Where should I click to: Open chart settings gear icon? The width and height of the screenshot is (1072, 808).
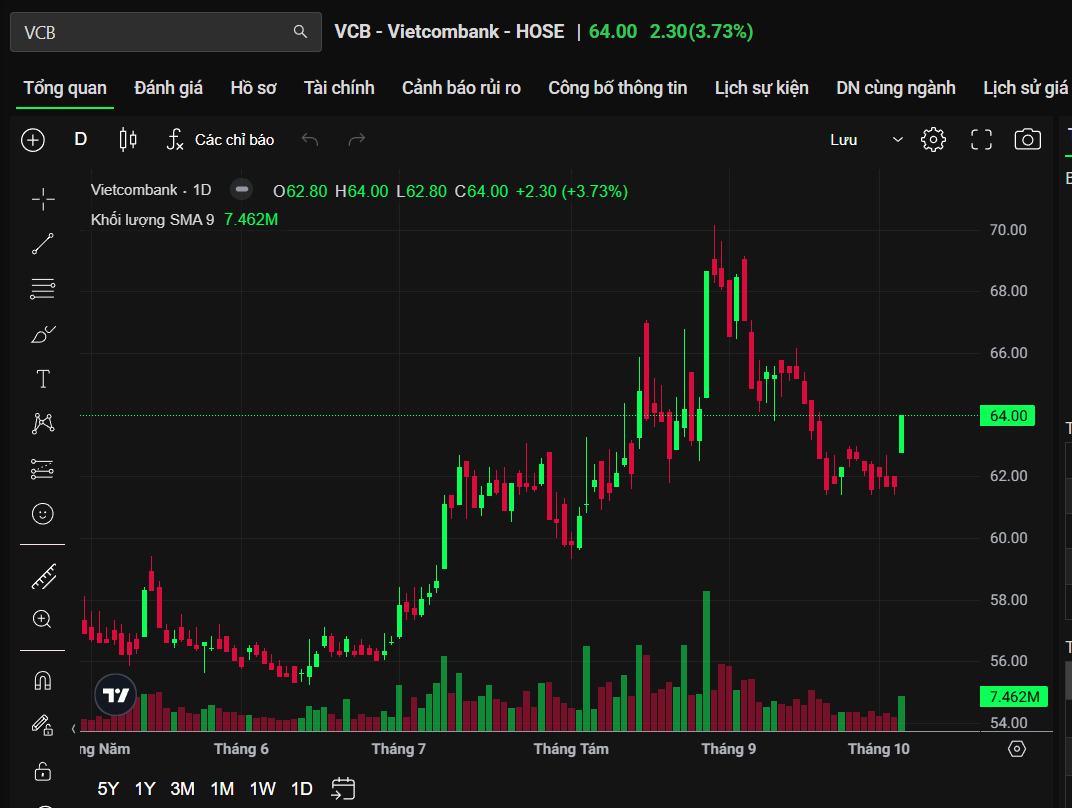[933, 140]
